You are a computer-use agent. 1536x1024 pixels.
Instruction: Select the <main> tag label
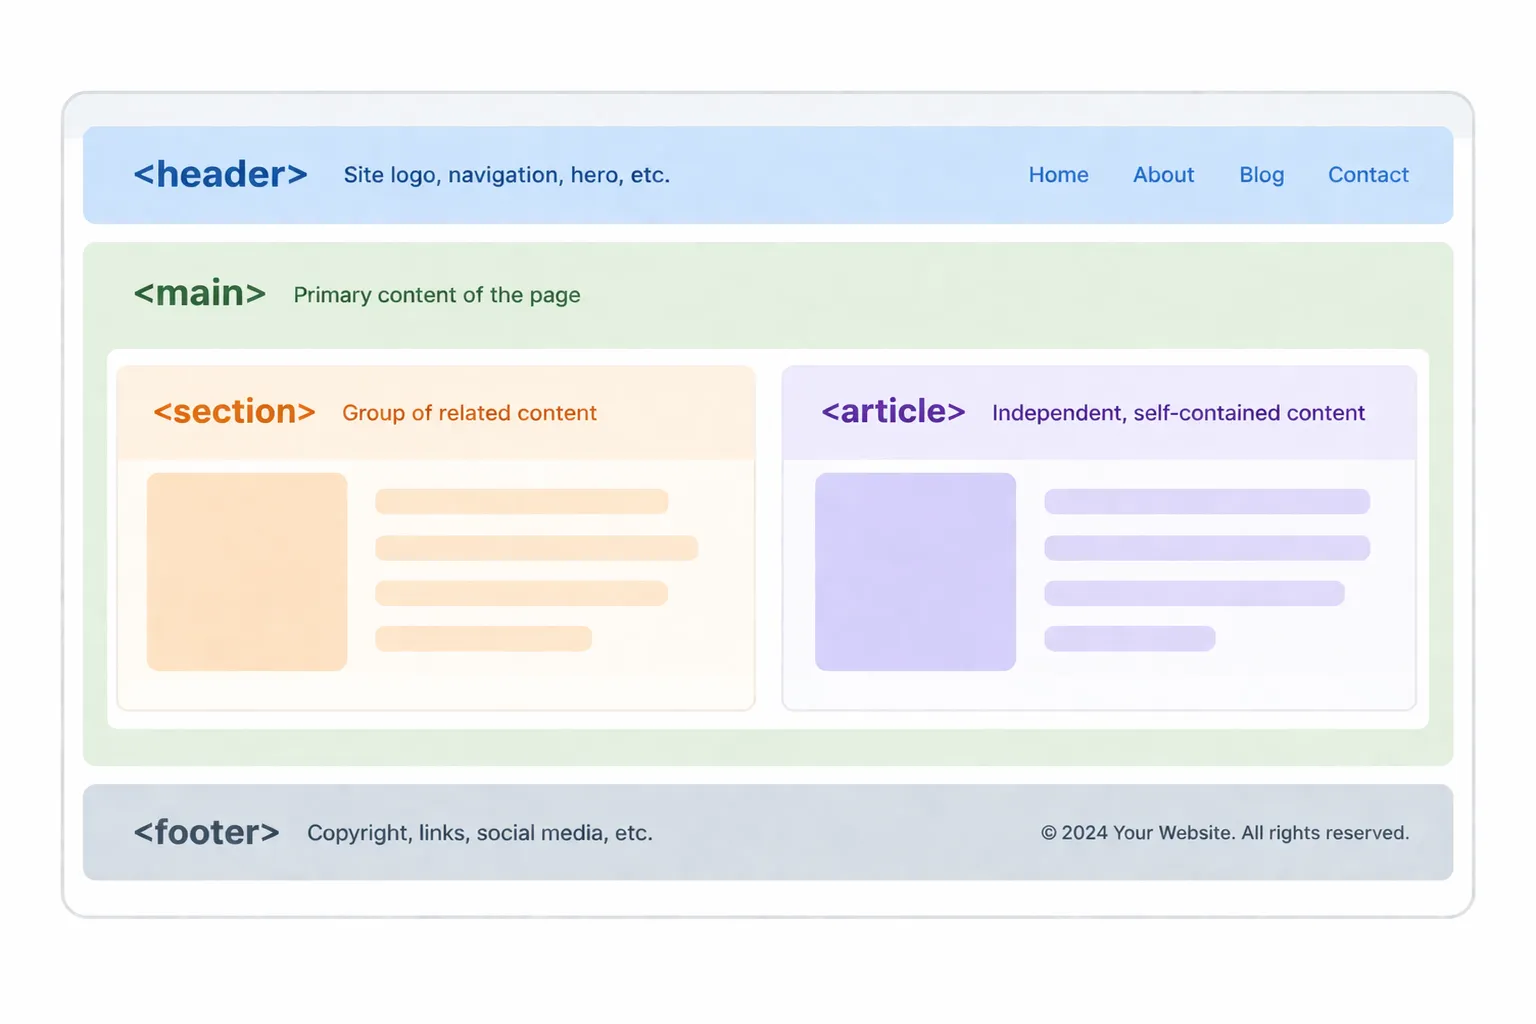pos(199,293)
